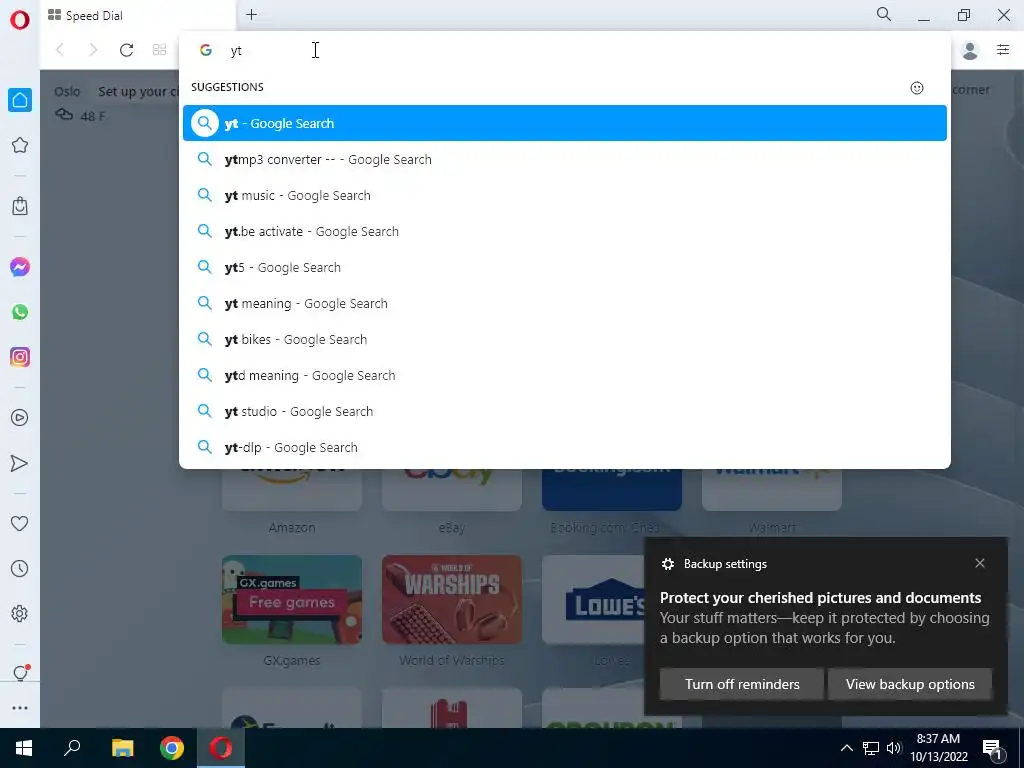The height and width of the screenshot is (768, 1024).
Task: Click the Google logo in the address bar
Action: pyautogui.click(x=206, y=50)
